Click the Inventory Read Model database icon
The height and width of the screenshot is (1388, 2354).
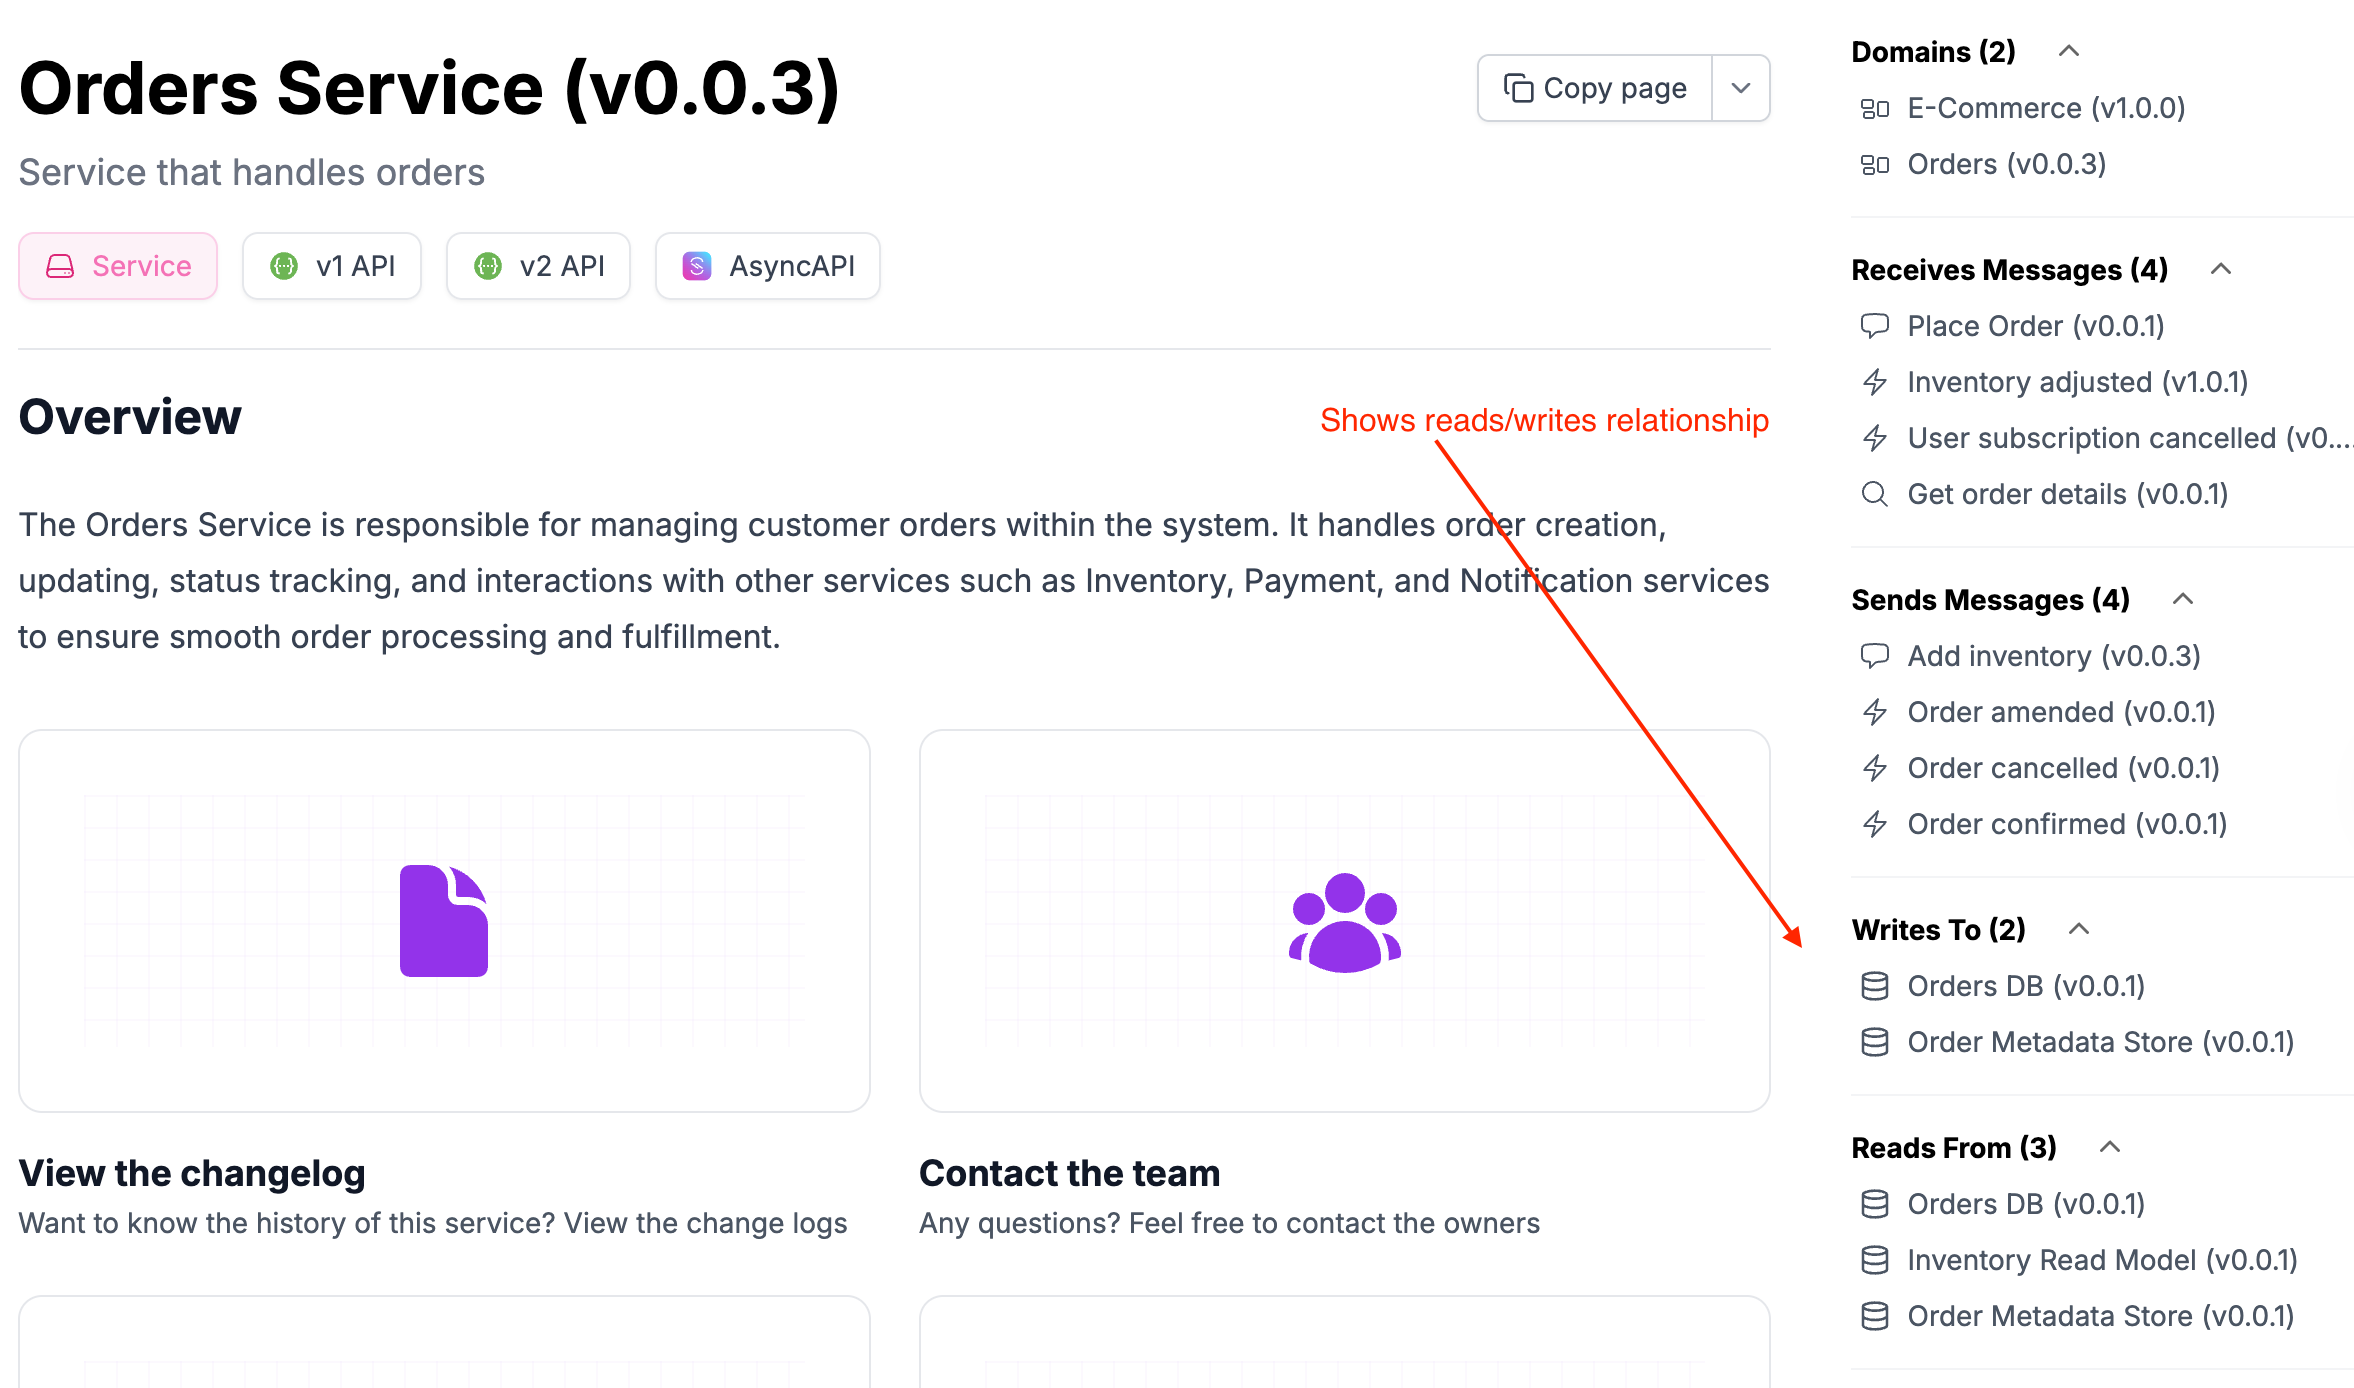[1874, 1260]
